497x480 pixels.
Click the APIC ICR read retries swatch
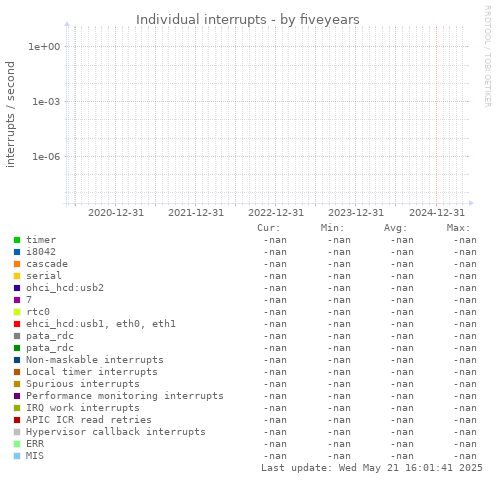pos(17,420)
